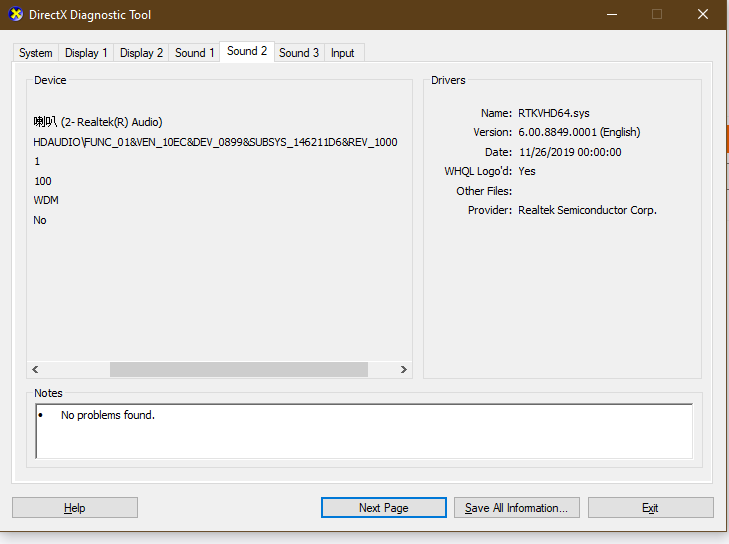
Task: Select the Sound 2 tab
Action: (247, 51)
